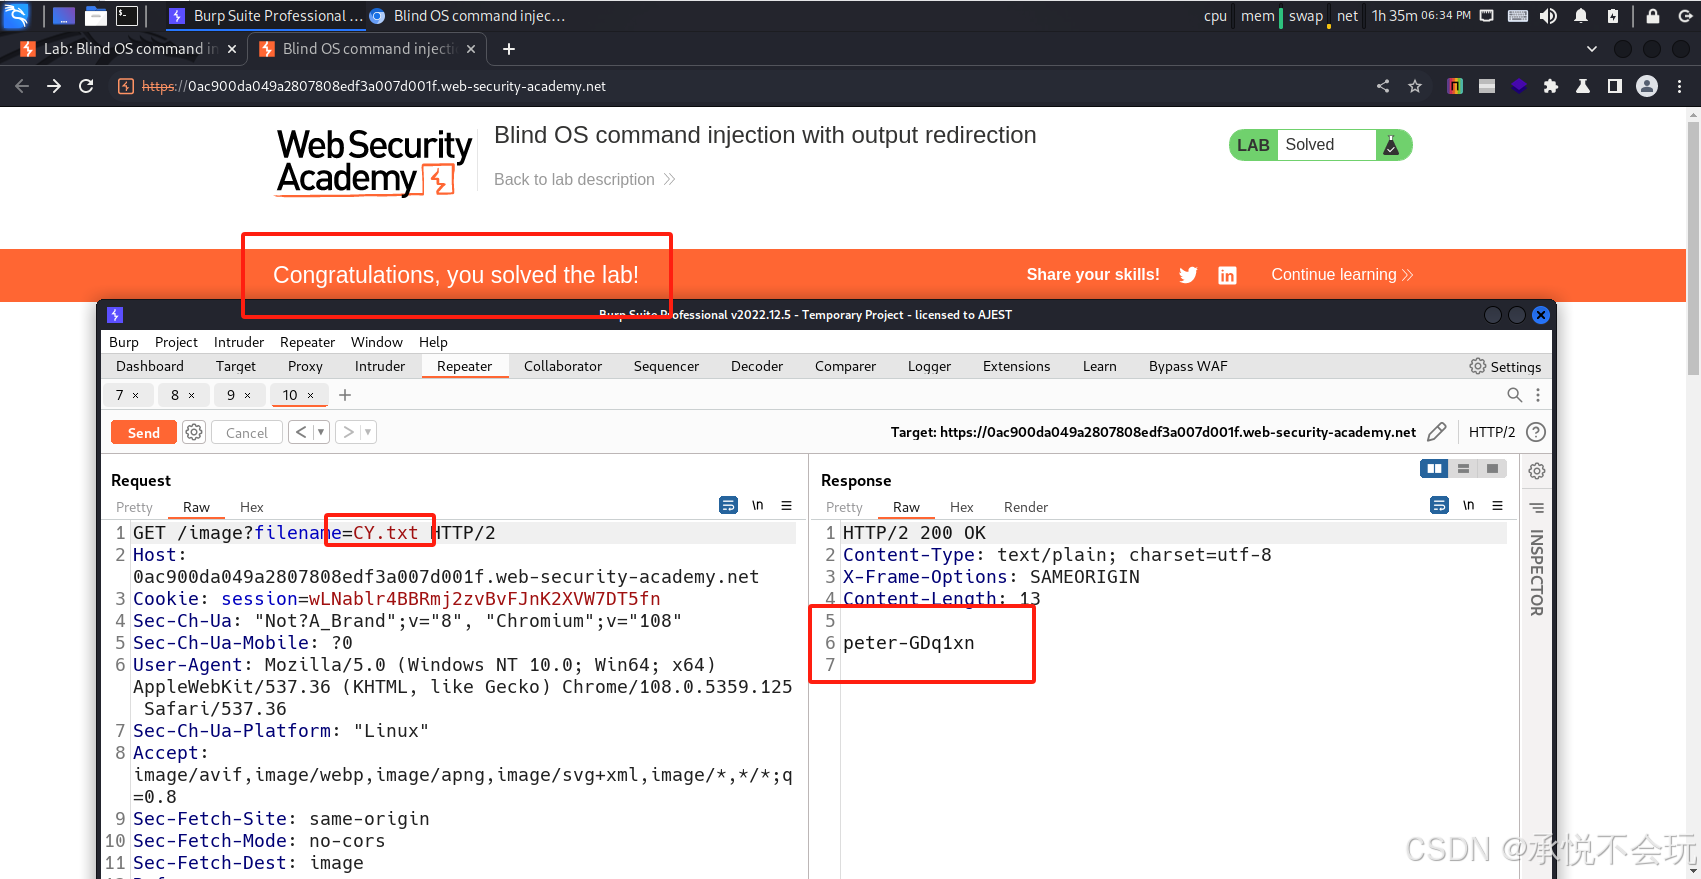The image size is (1701, 879).
Task: Switch Request to Hex view
Action: pos(252,507)
